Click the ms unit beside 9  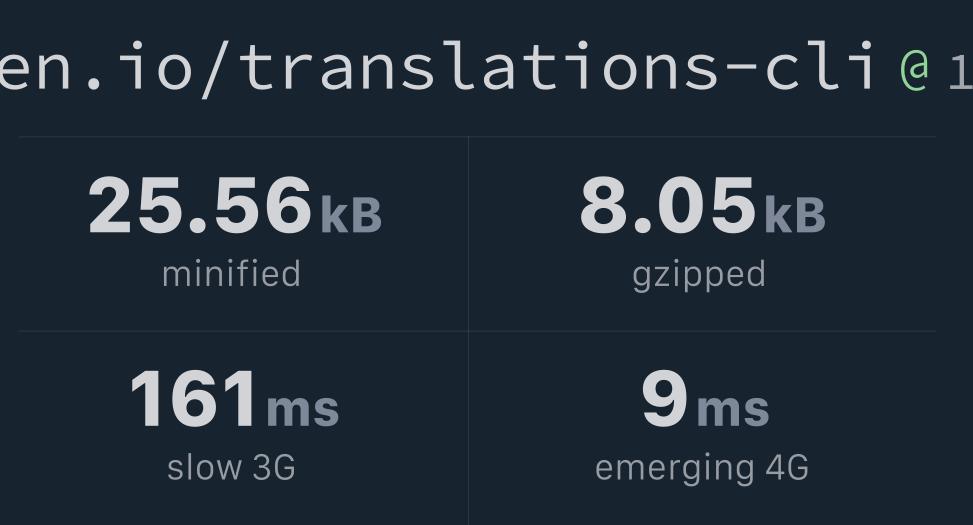pyautogui.click(x=733, y=408)
